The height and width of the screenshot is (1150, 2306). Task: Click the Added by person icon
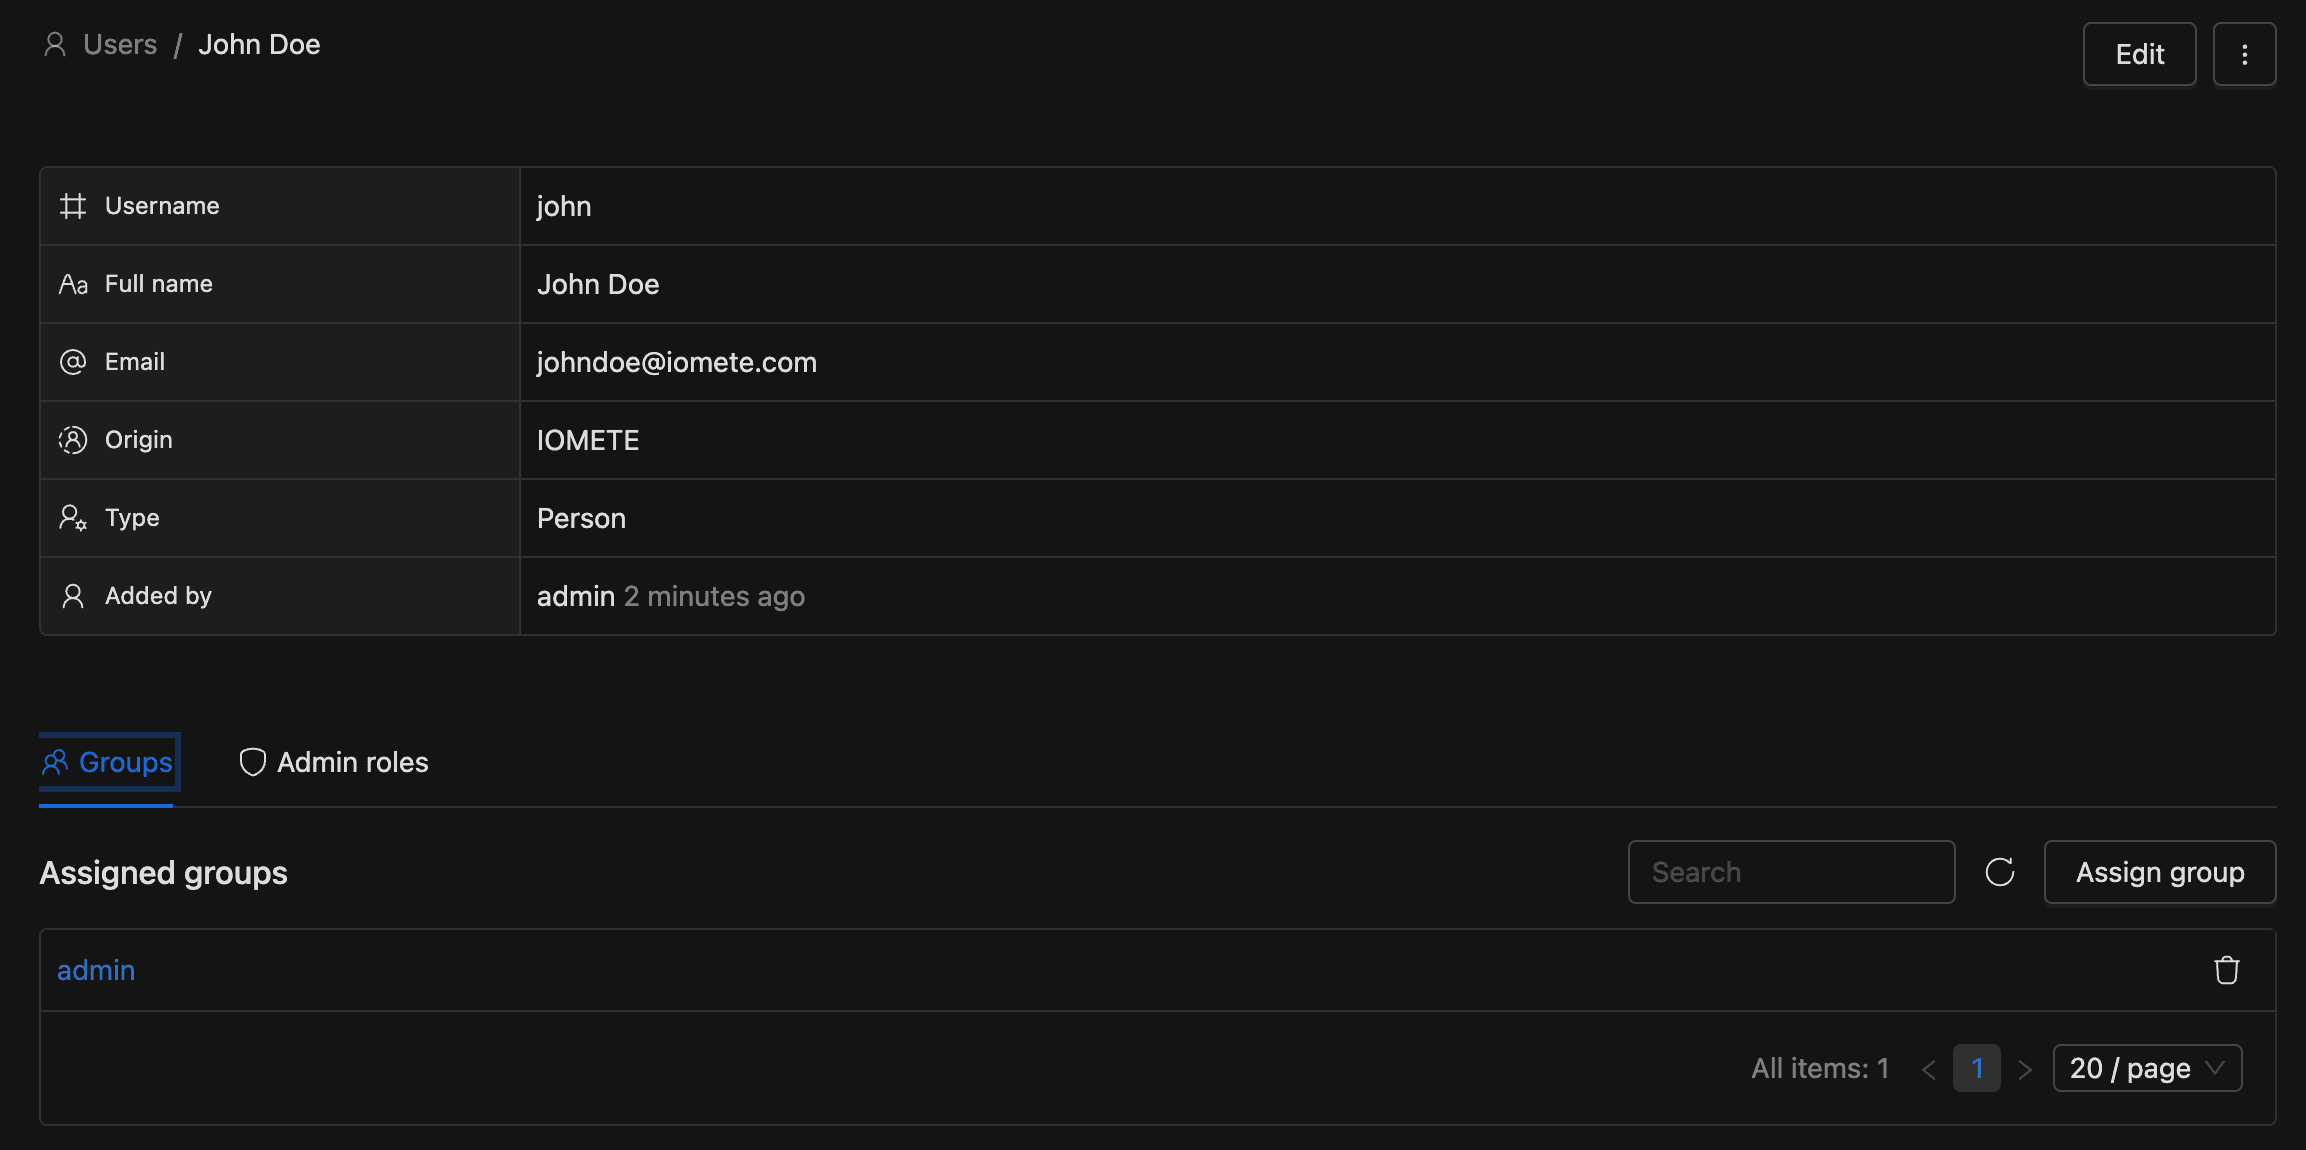(x=73, y=596)
